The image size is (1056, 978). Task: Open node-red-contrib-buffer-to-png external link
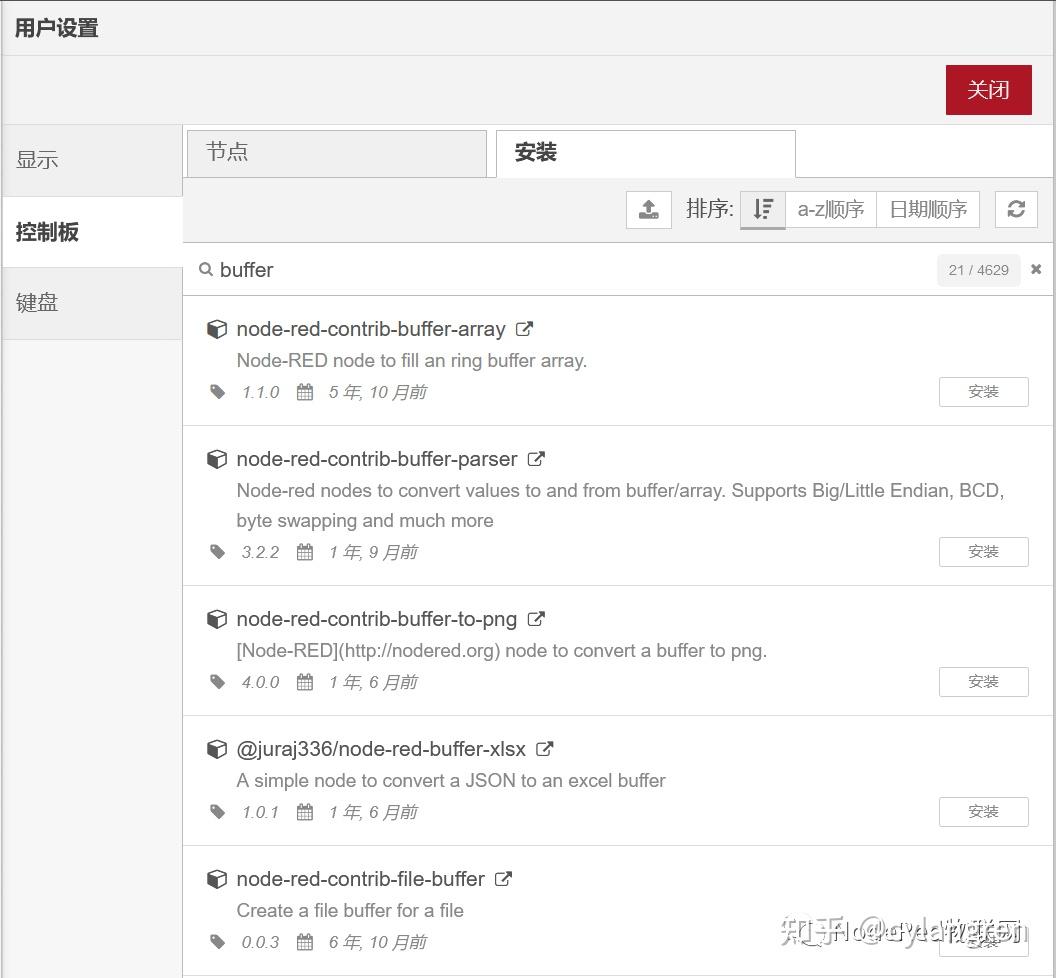click(535, 618)
